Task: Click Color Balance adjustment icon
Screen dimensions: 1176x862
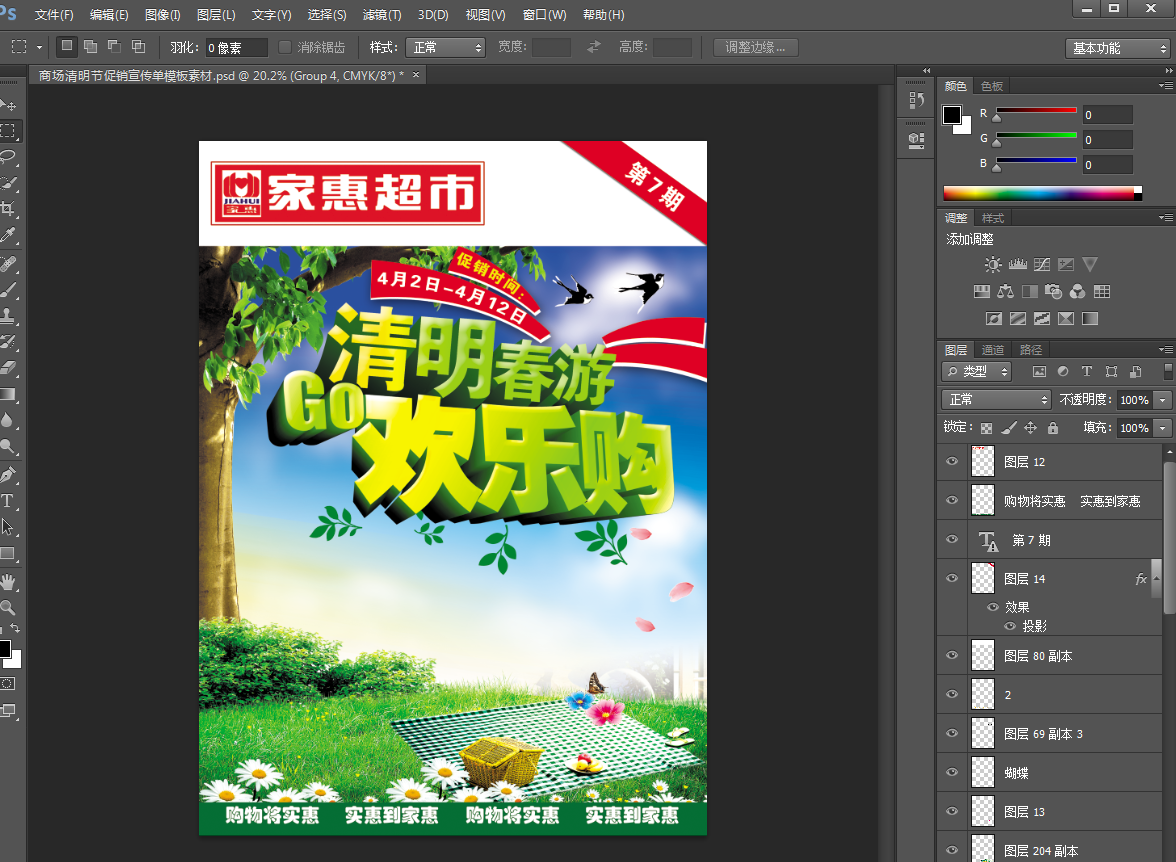Action: 1006,291
